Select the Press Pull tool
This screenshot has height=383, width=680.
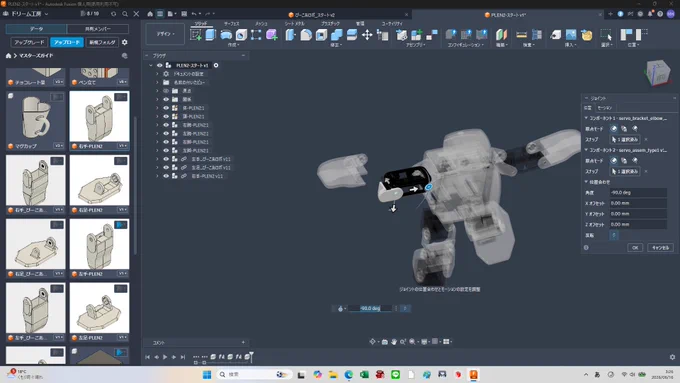[x=291, y=35]
